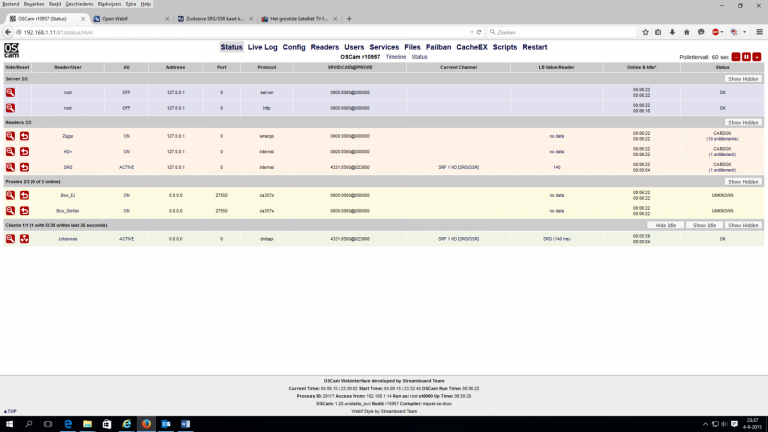Show hidden entries in Proxies section
768x432 pixels.
tap(743, 181)
